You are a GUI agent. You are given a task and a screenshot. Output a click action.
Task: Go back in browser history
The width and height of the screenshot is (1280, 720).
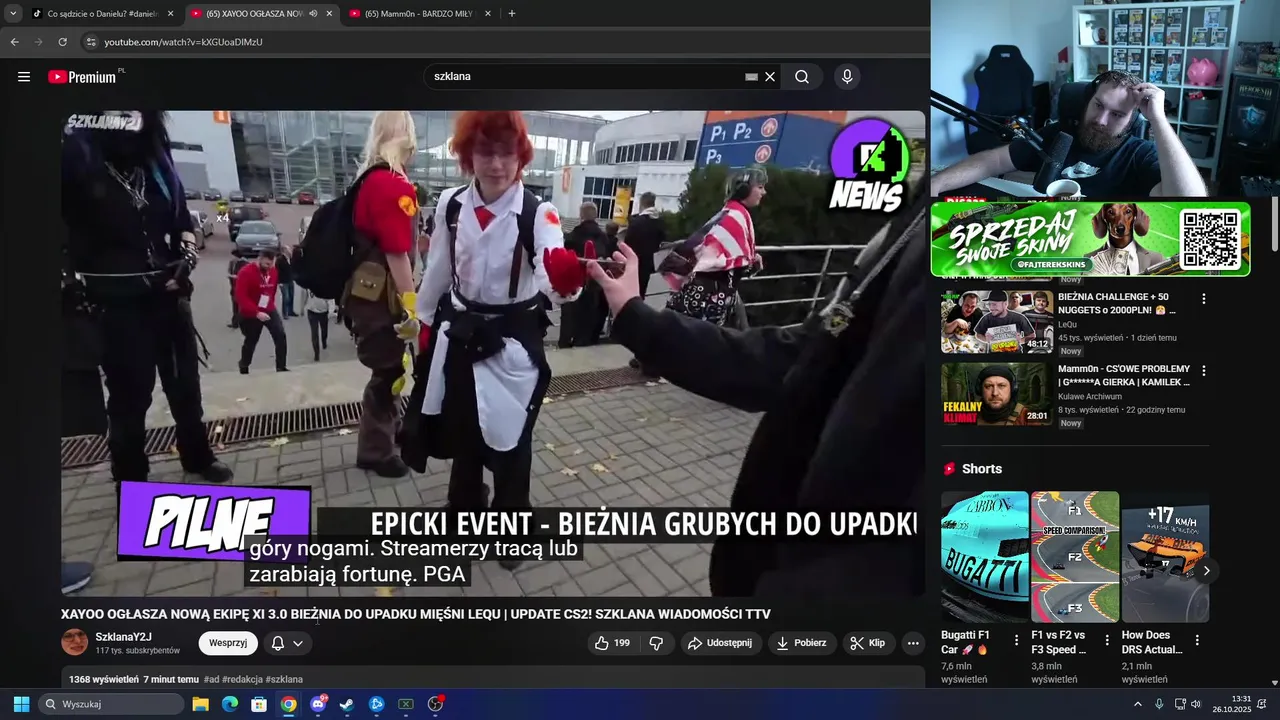tap(14, 42)
